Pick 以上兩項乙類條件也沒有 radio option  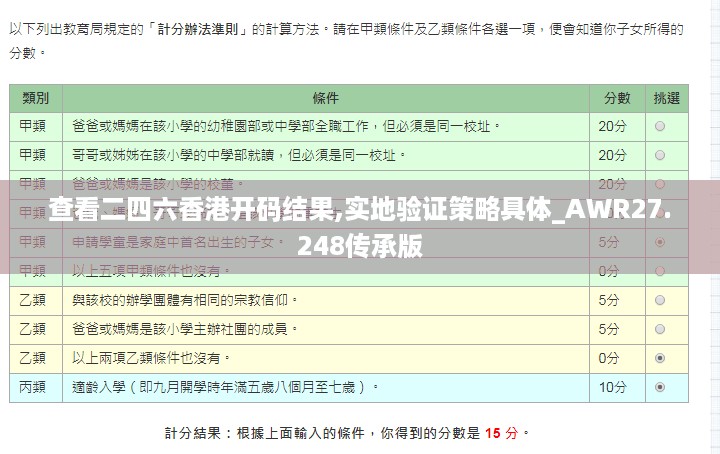pyautogui.click(x=660, y=358)
